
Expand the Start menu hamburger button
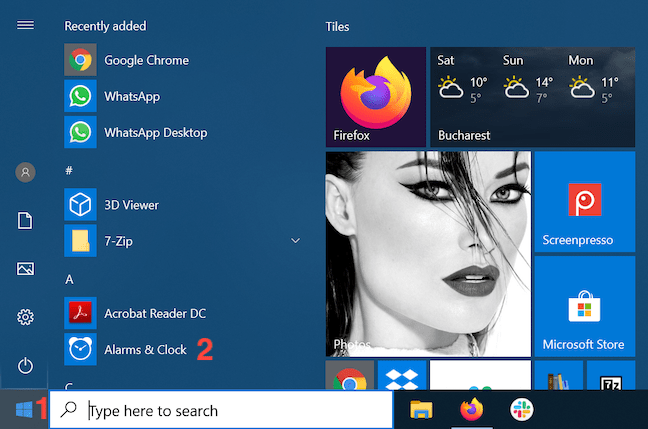pyautogui.click(x=25, y=25)
